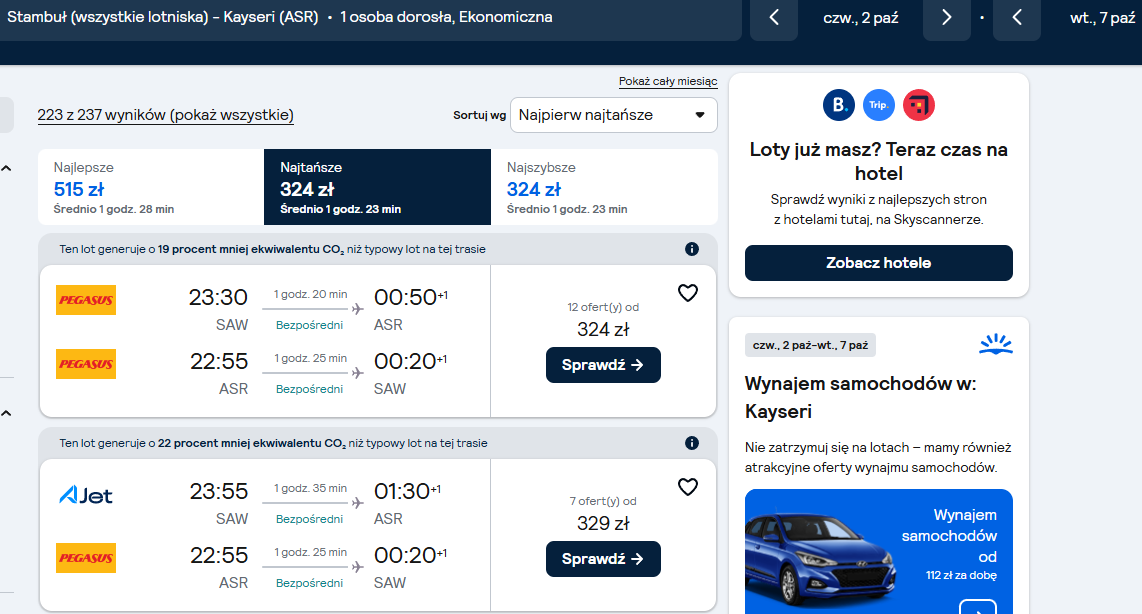Click the 1 godz. 35 min duration text
Viewport: 1142px width, 614px height.
pyautogui.click(x=310, y=488)
